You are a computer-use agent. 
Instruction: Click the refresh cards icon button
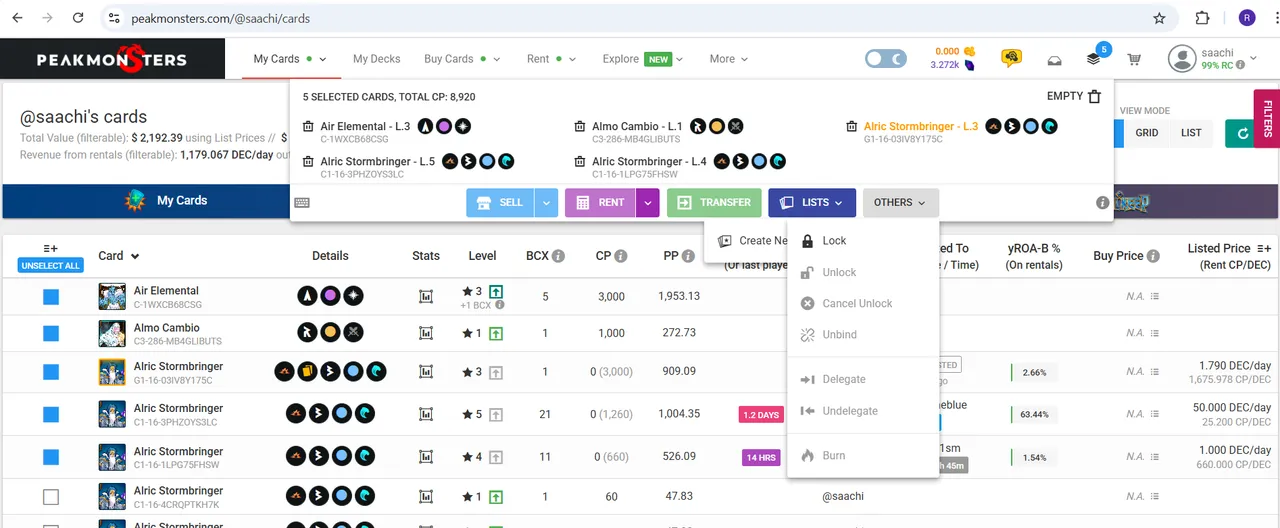1242,133
